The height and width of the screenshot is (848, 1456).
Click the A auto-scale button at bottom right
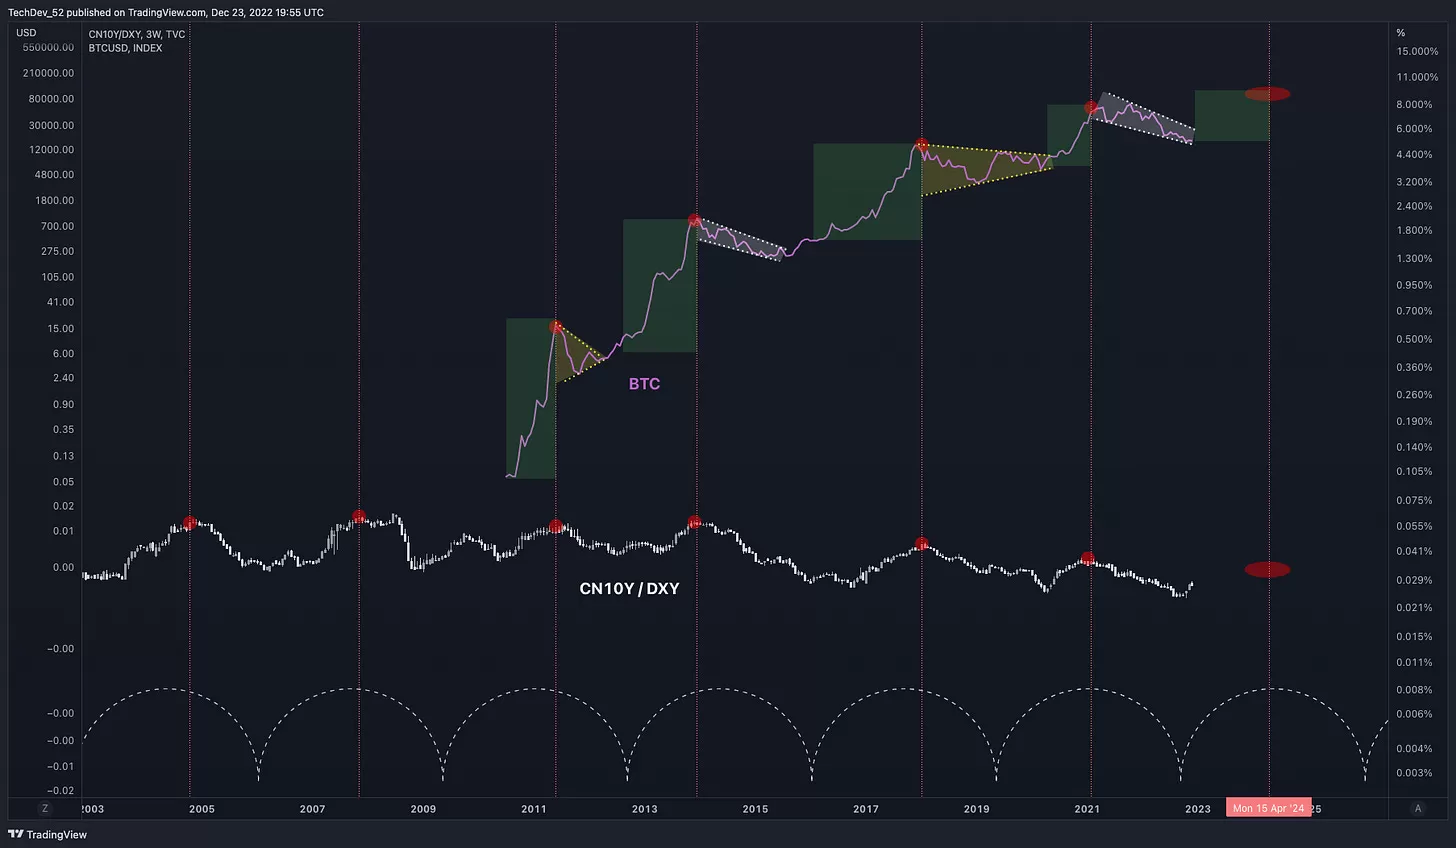coord(1417,808)
